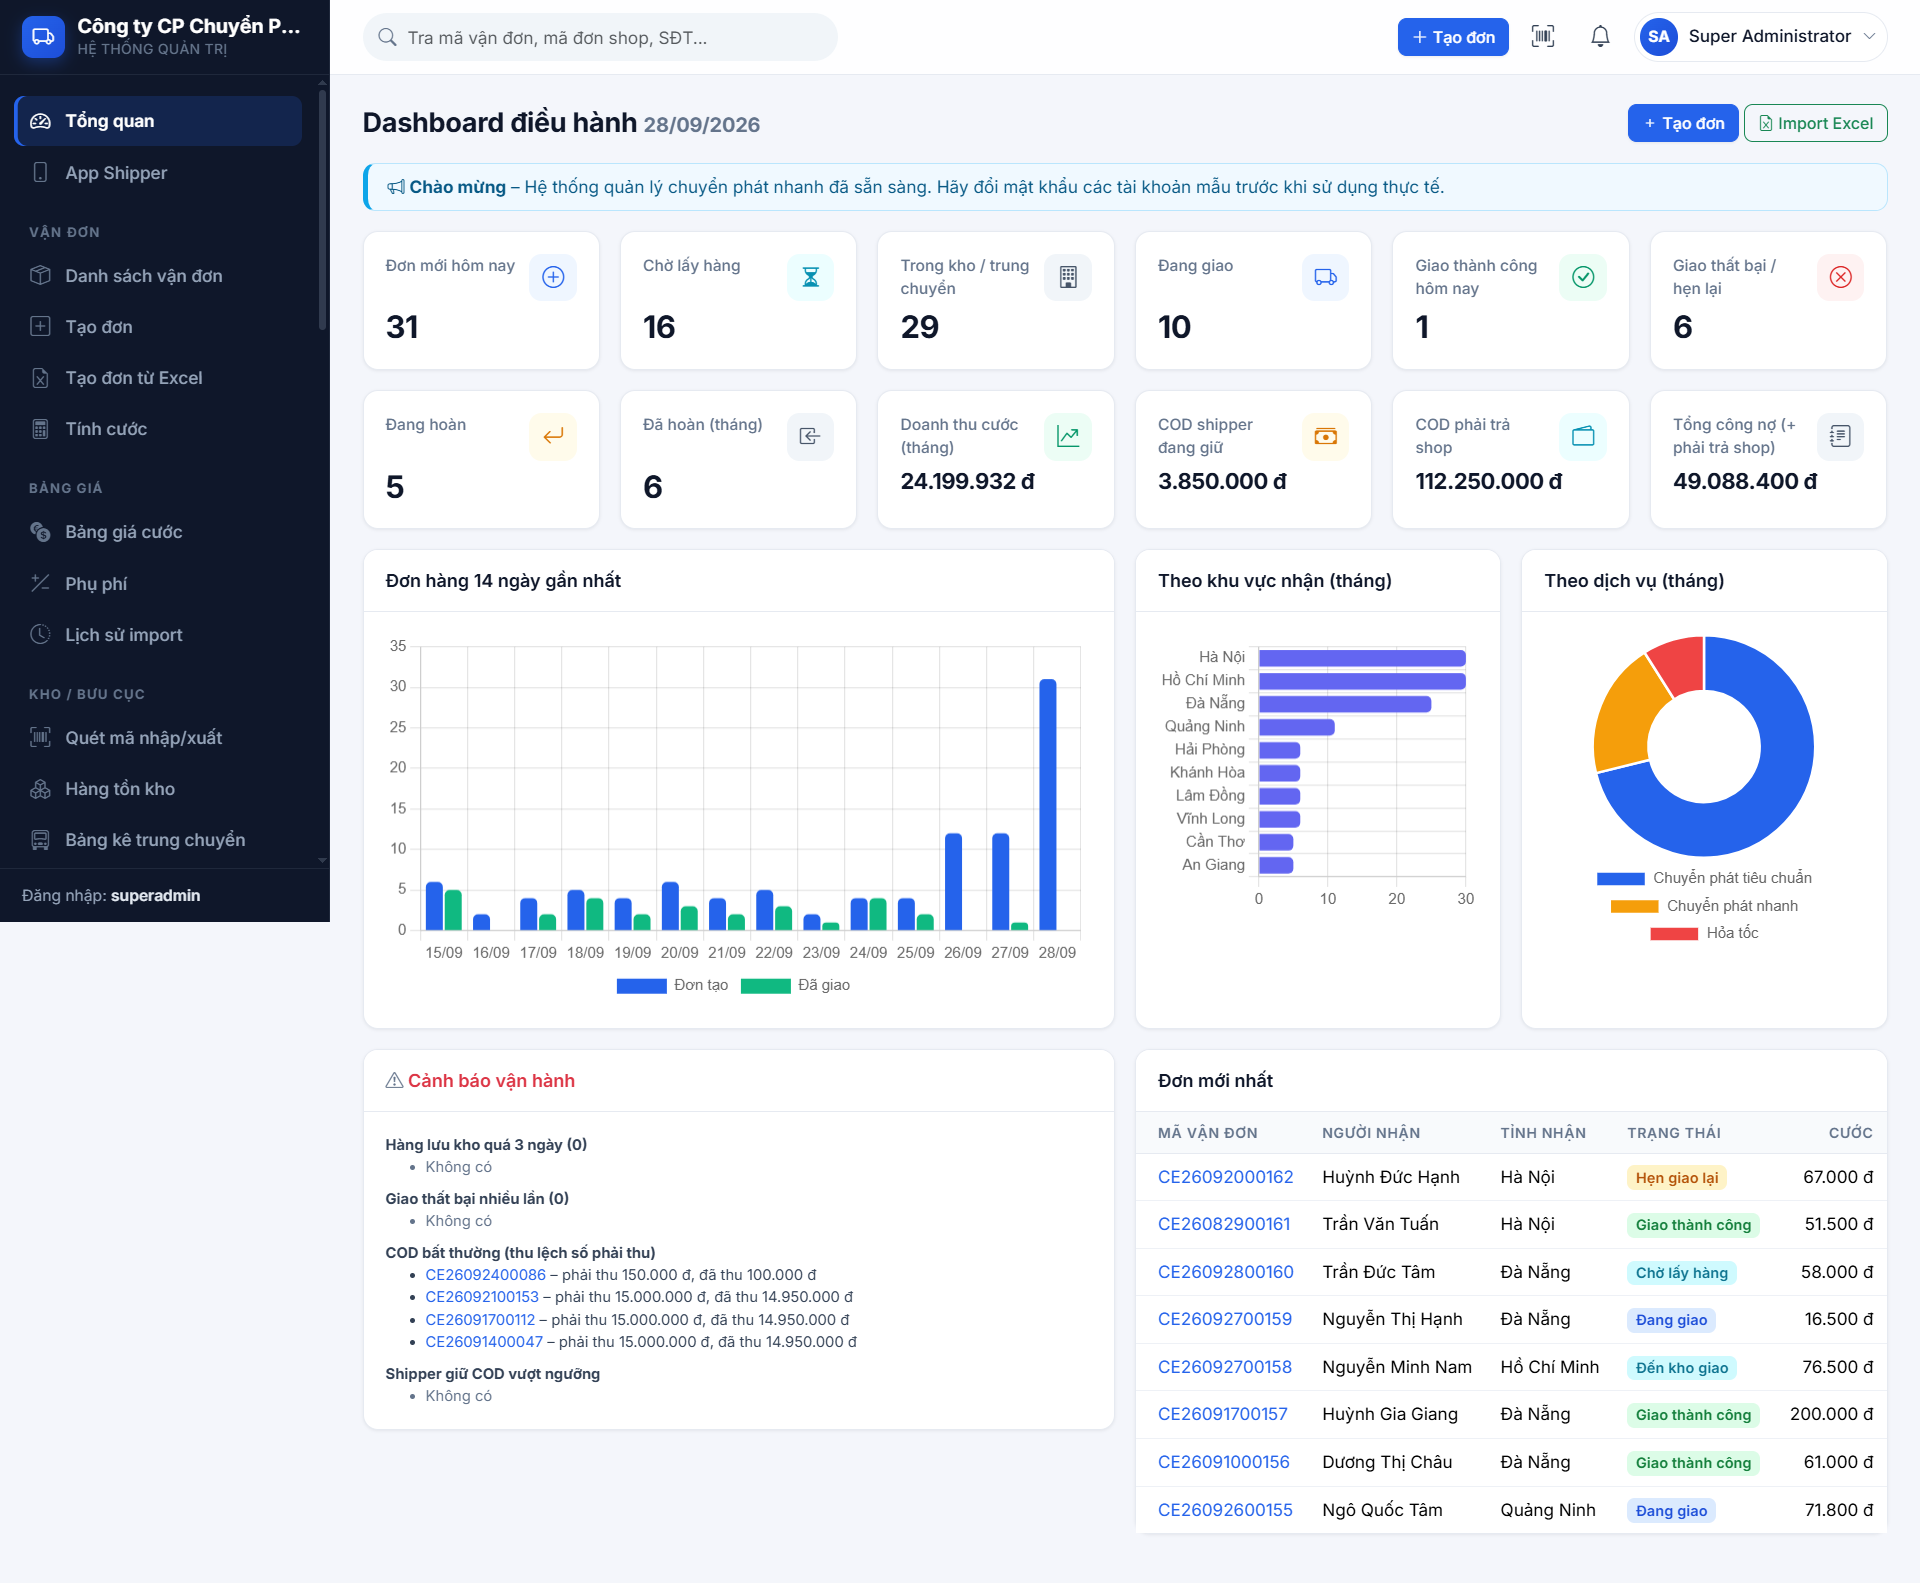Screen dimensions: 1920x1583
Task: Click Tạo đơn button in top bar
Action: click(x=1453, y=37)
